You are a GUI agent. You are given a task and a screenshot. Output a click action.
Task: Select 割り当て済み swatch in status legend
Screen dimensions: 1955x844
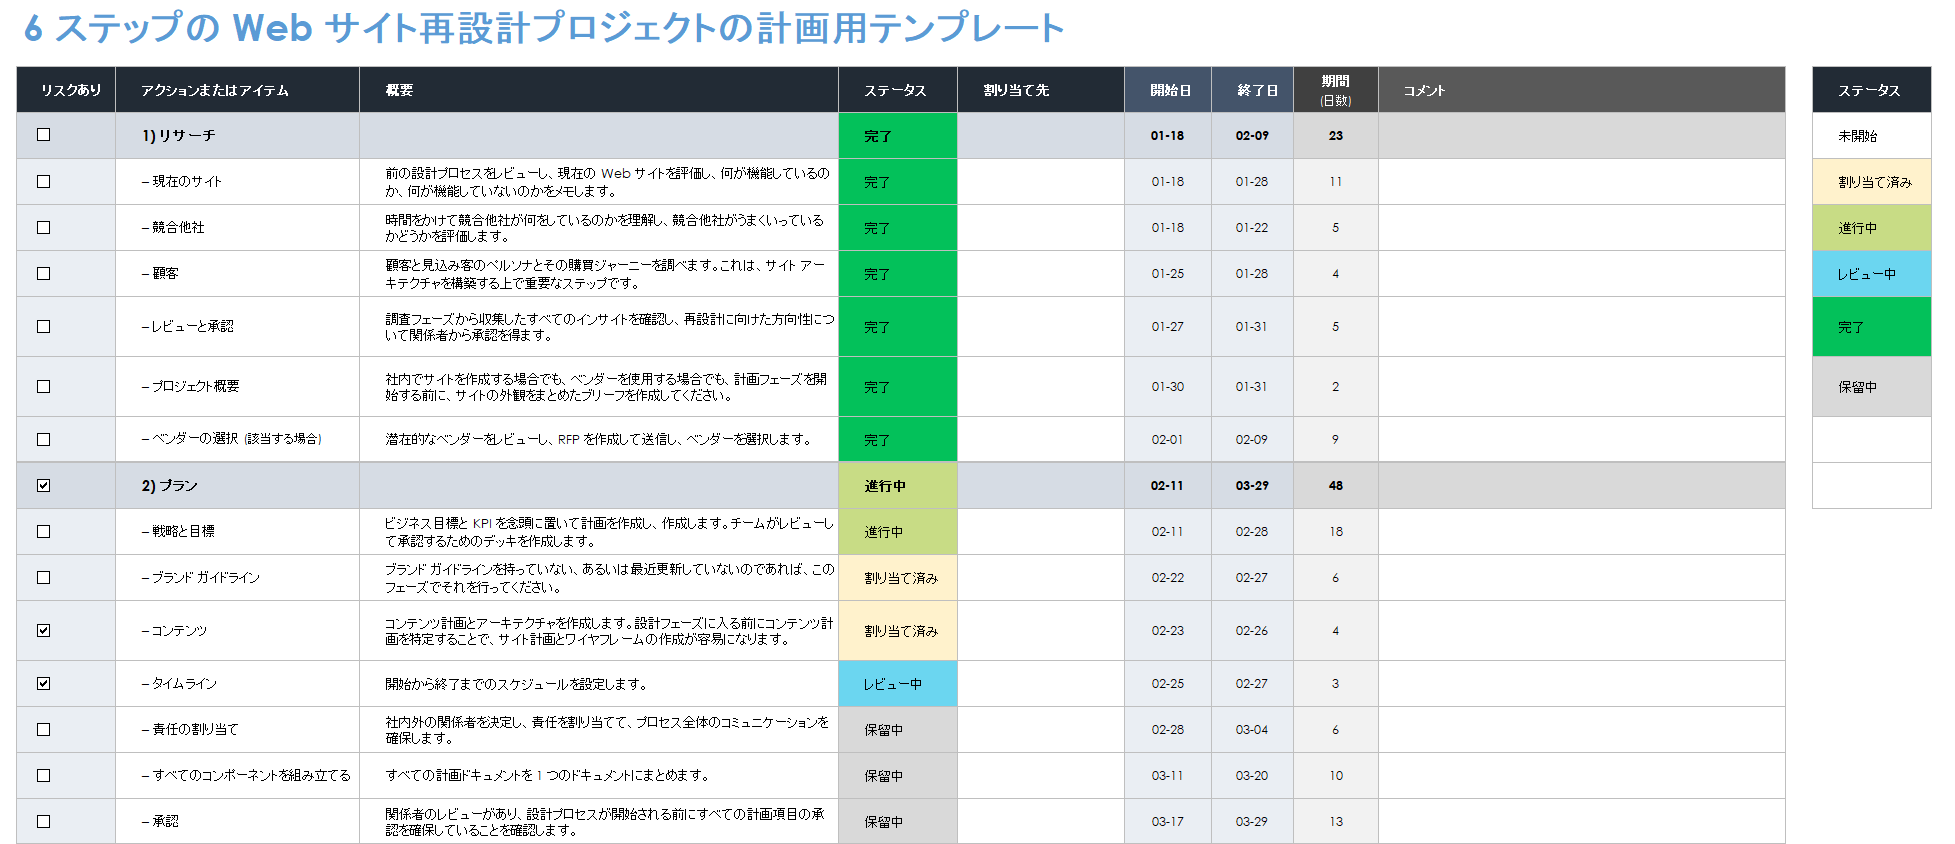point(1871,182)
